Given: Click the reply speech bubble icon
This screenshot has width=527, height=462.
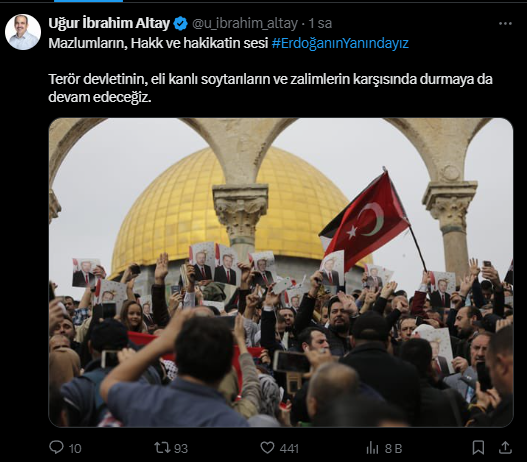Looking at the screenshot, I should [x=56, y=447].
